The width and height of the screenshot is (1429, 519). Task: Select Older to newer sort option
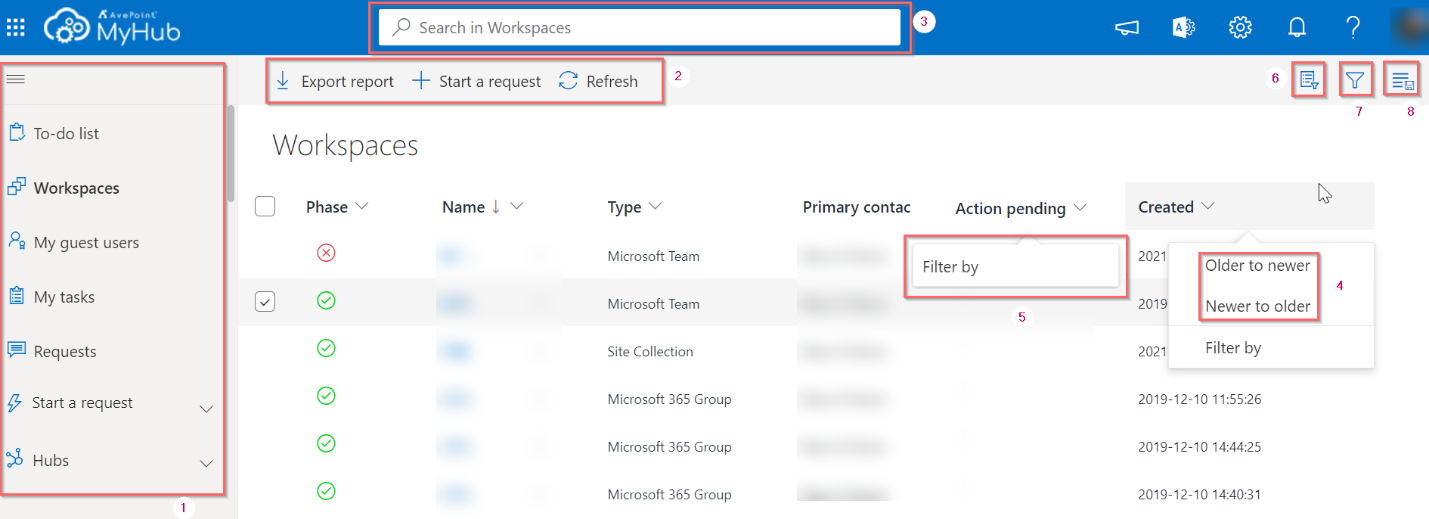tap(1257, 266)
